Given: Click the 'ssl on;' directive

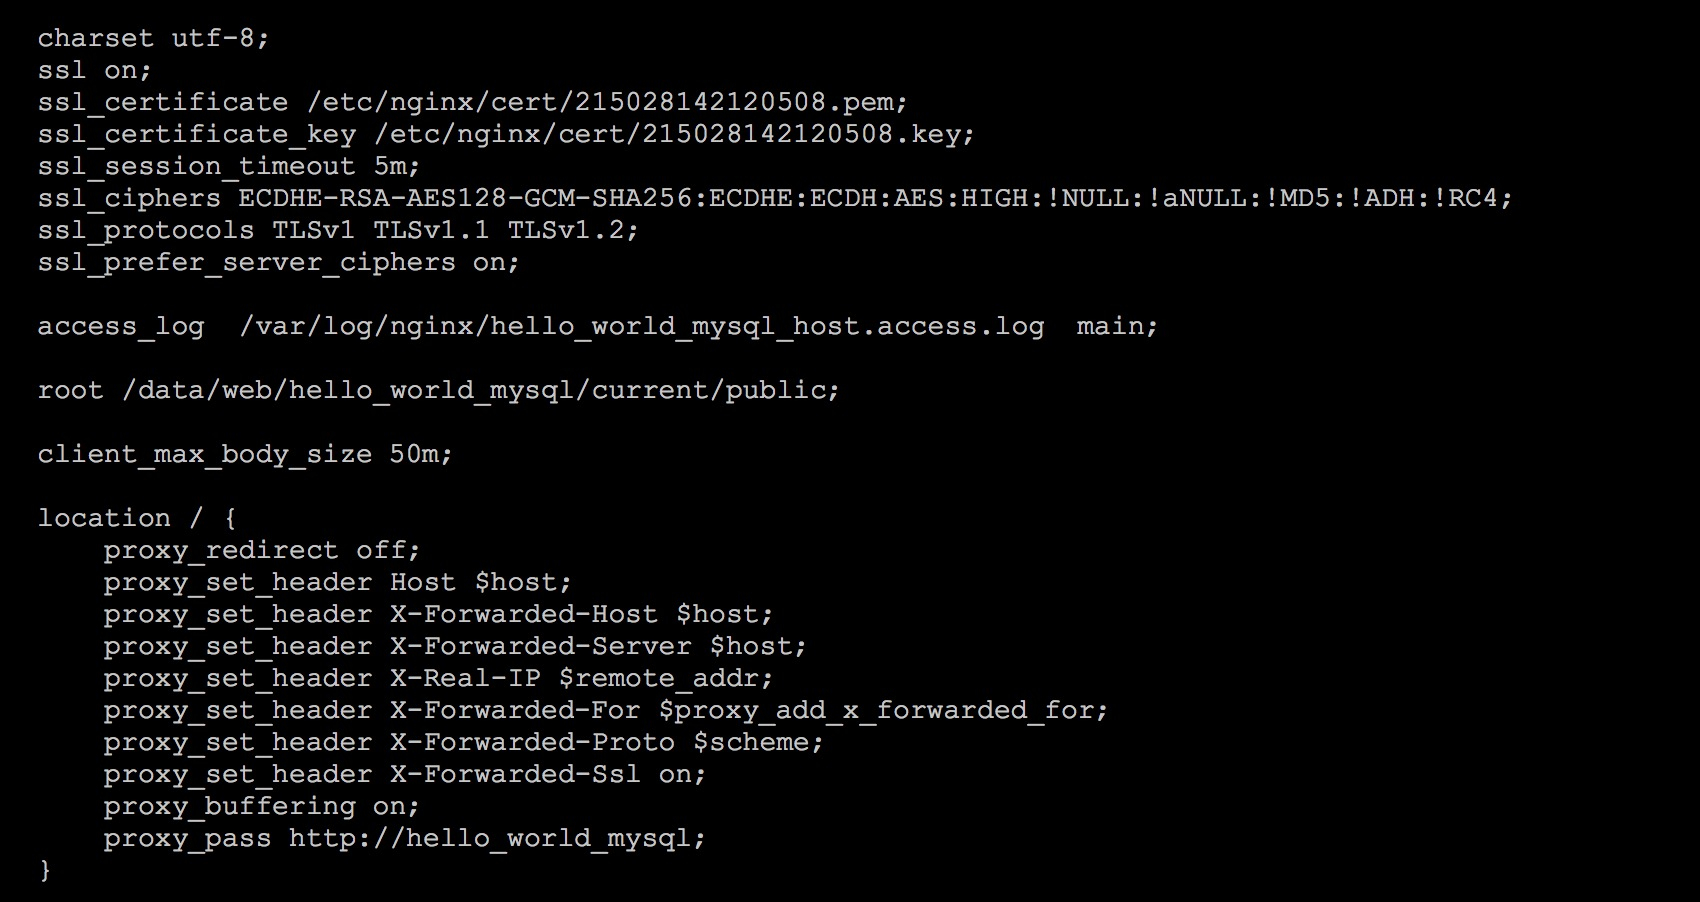Looking at the screenshot, I should coord(95,70).
